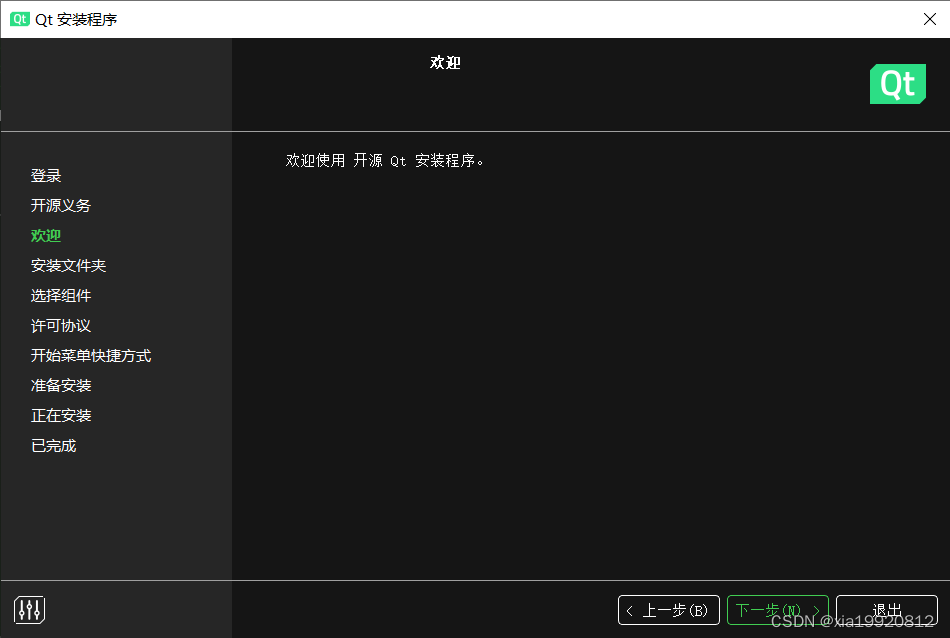Screen dimensions: 950x638
Task: Click the 欢迎使用 开源 Qt 安装程序 message
Action: (385, 161)
